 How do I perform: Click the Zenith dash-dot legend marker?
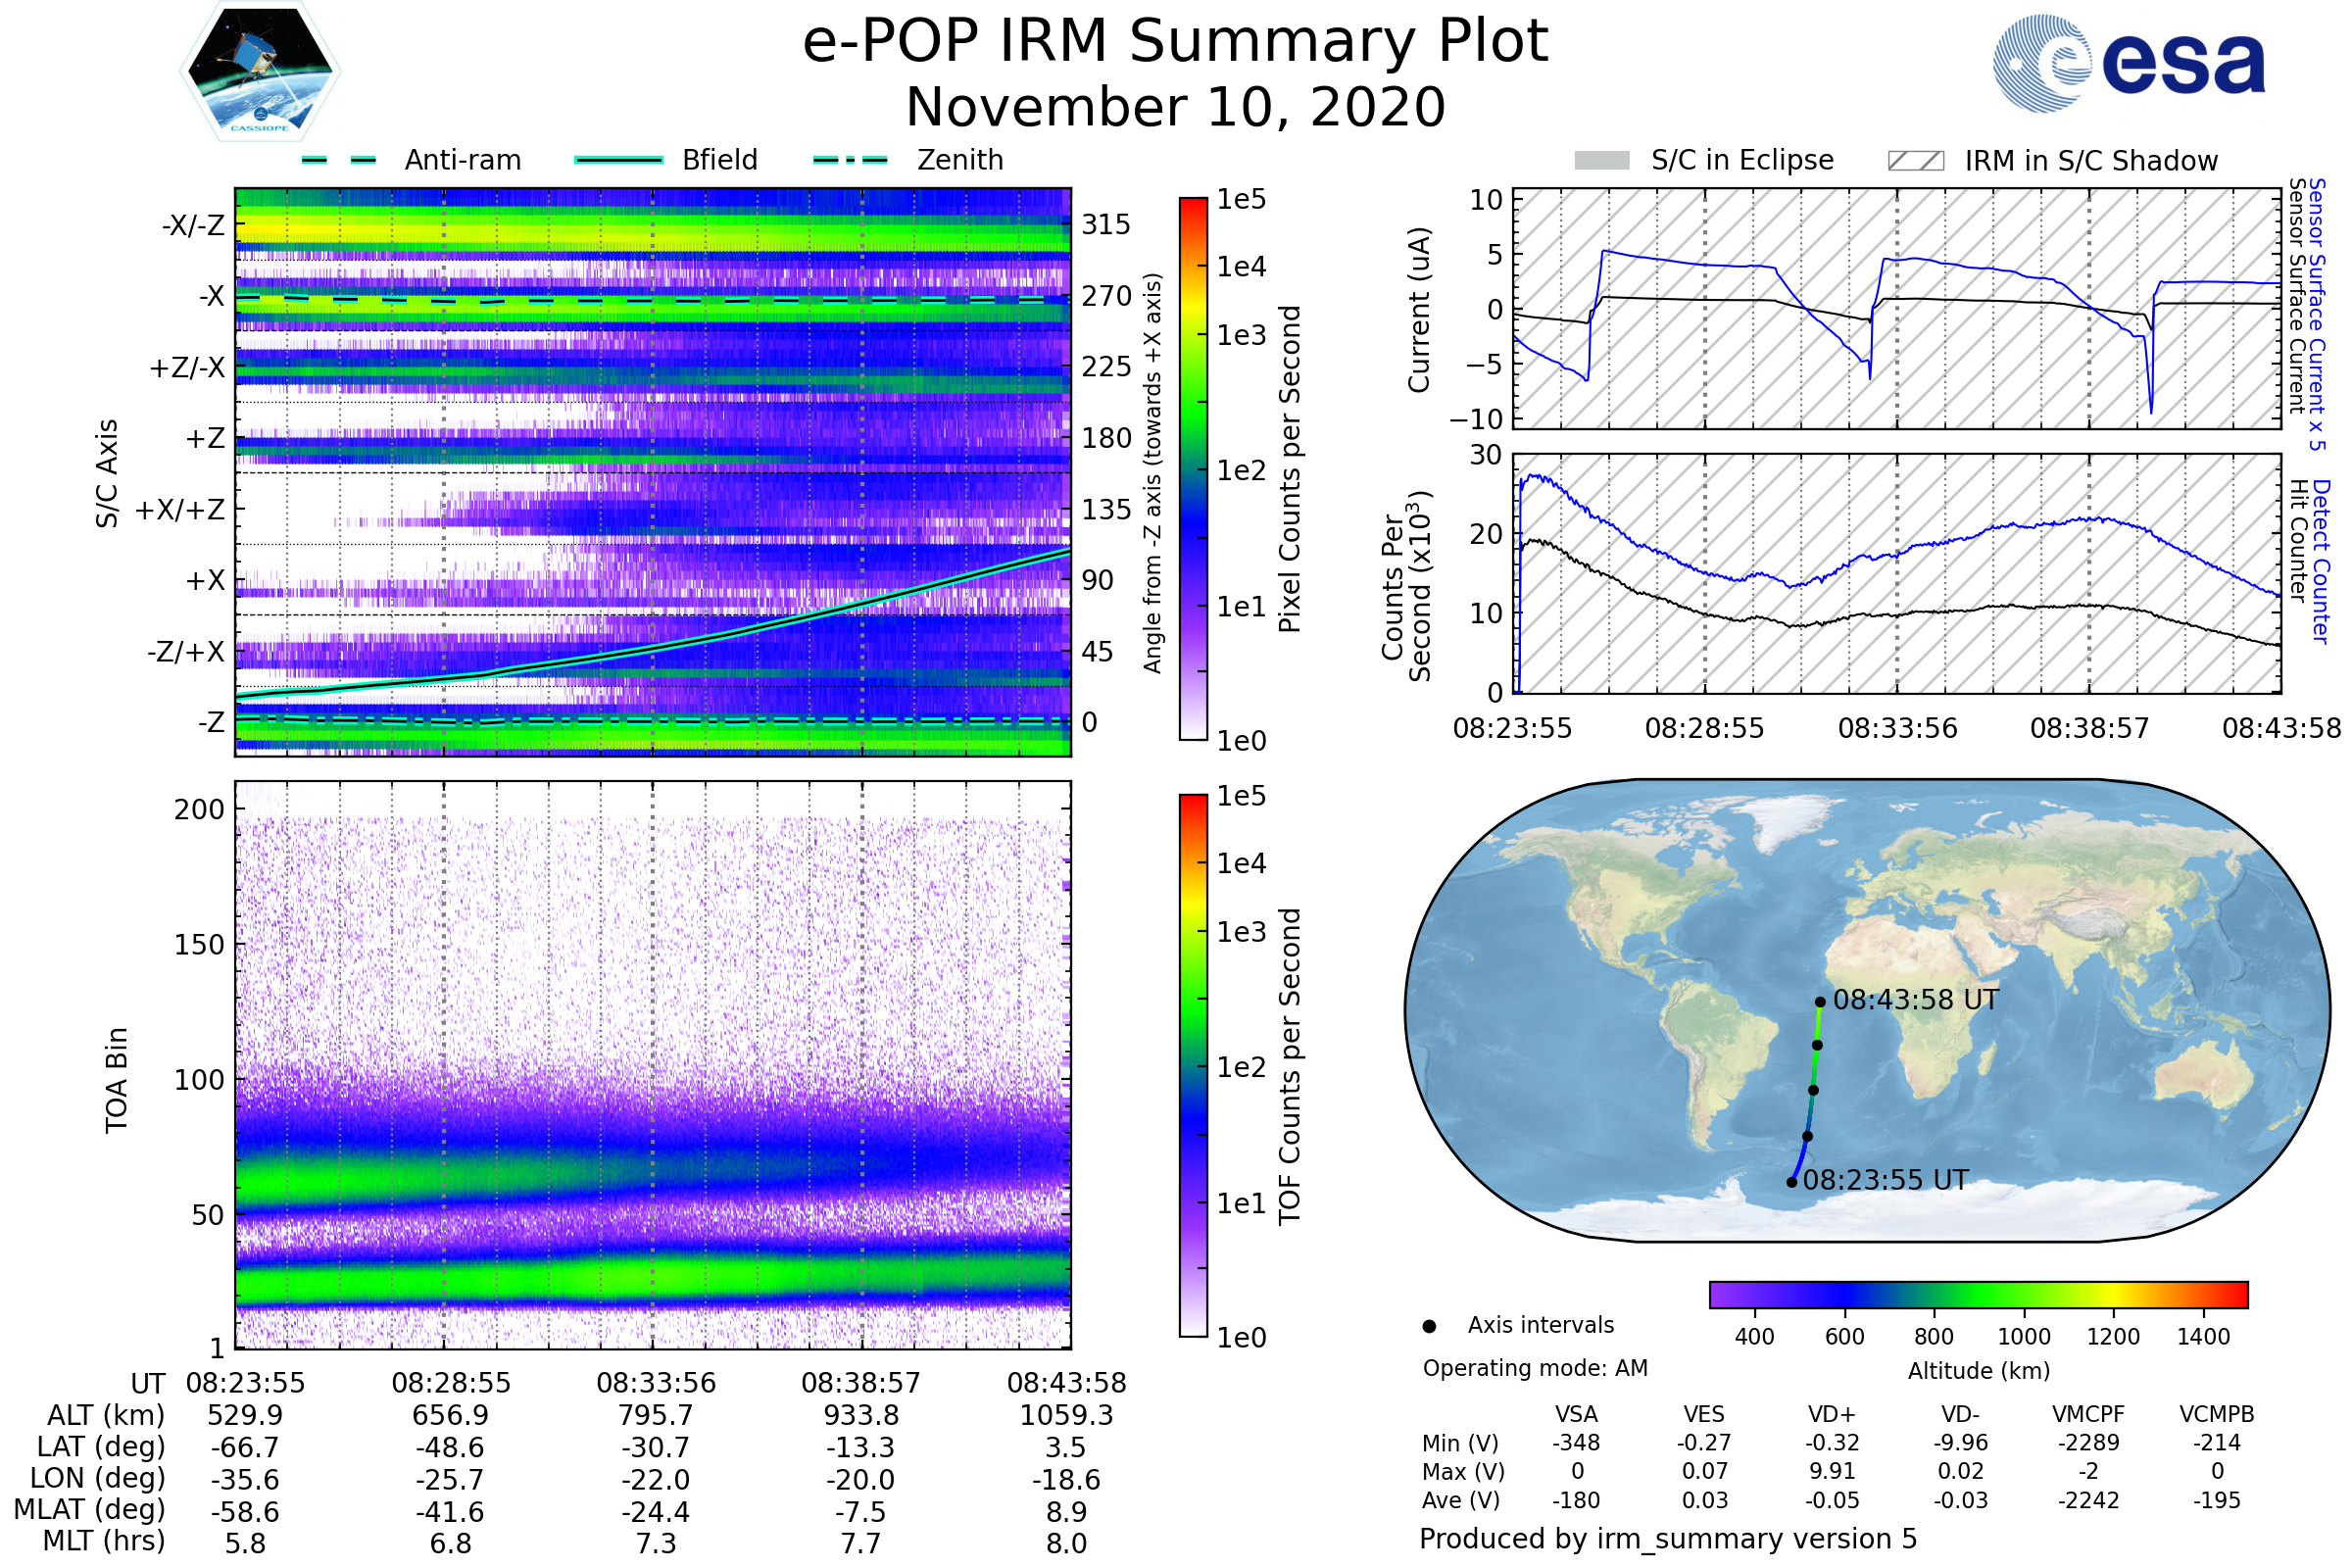851,160
